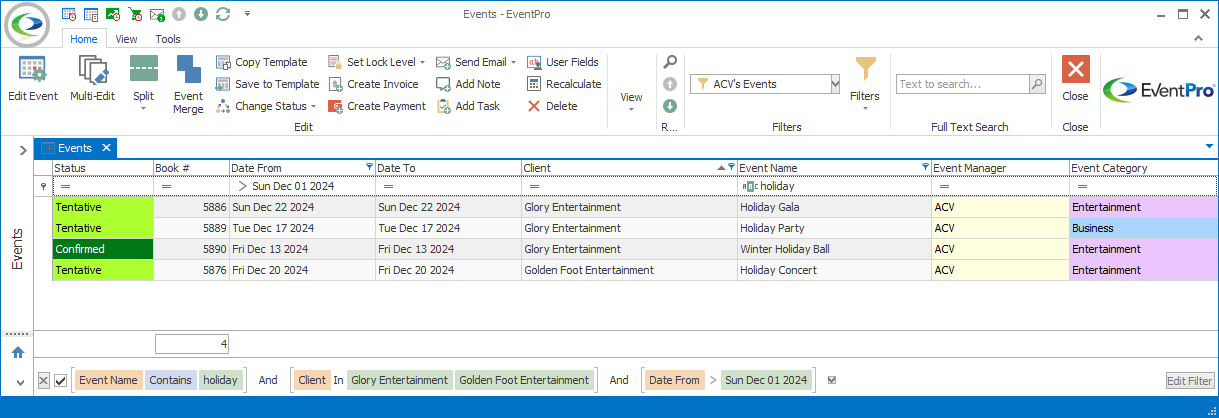Open the ACV's Events filter combo box
The height and width of the screenshot is (418, 1219).
click(x=835, y=84)
